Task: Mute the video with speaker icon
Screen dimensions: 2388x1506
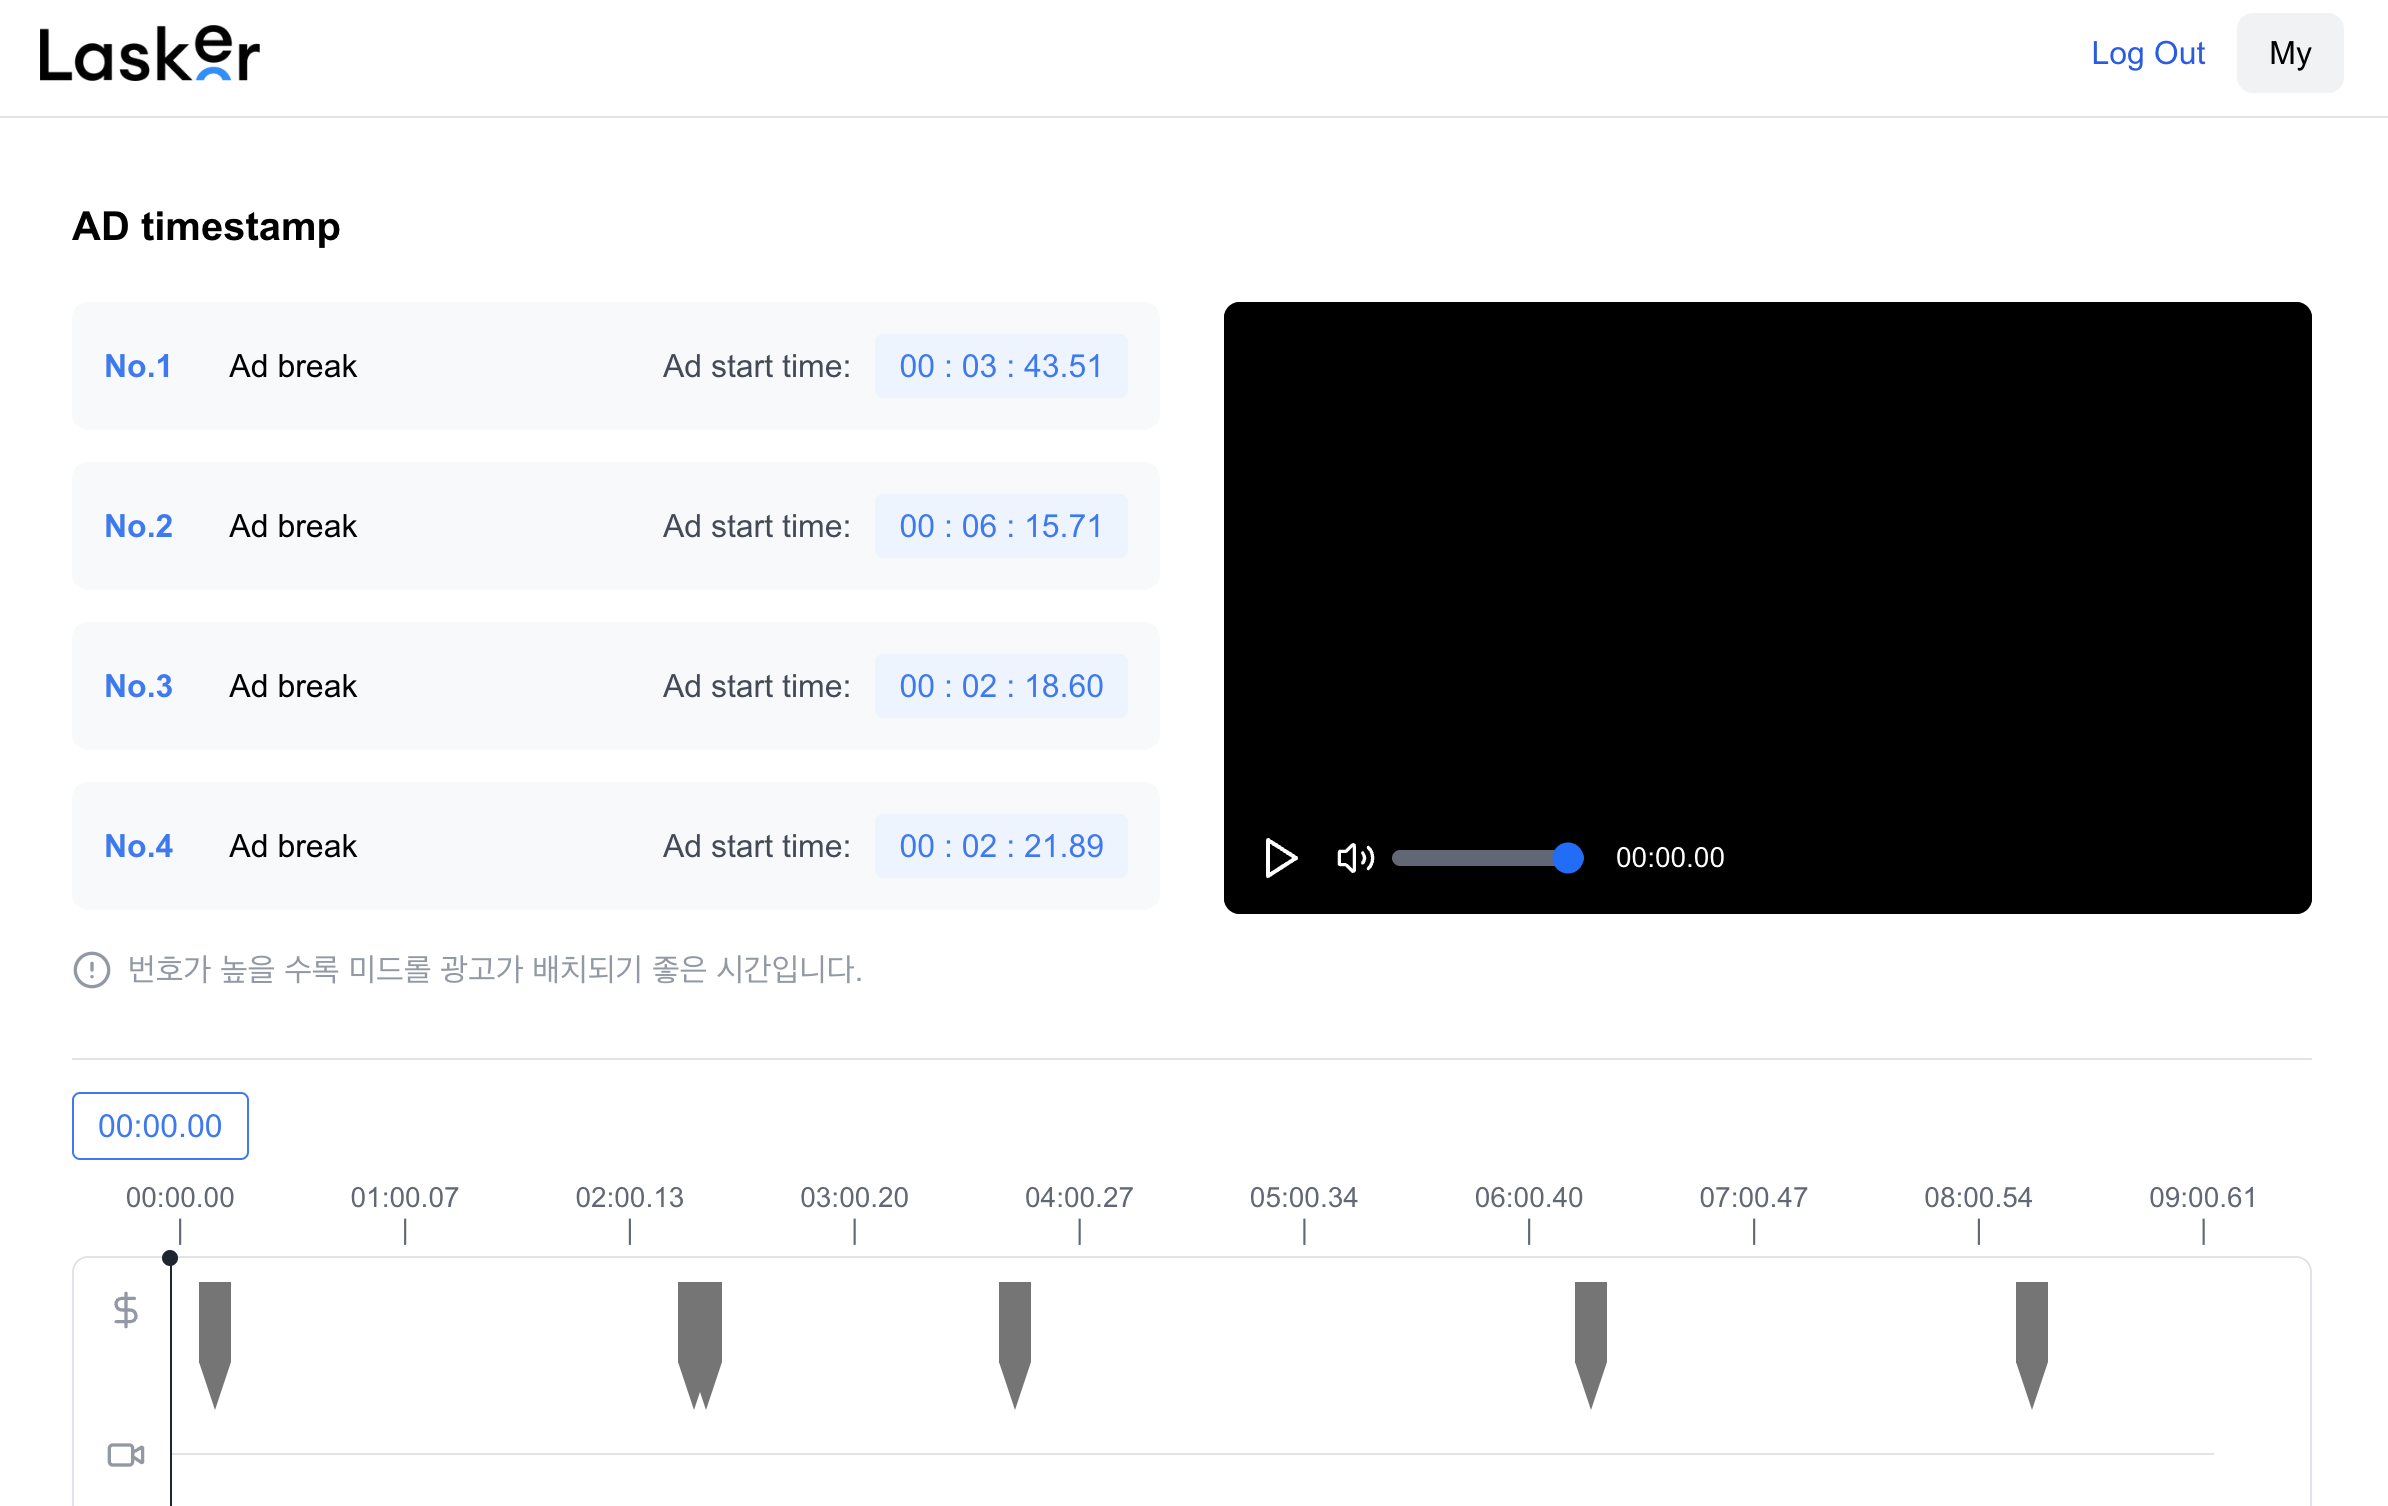Action: coord(1355,858)
